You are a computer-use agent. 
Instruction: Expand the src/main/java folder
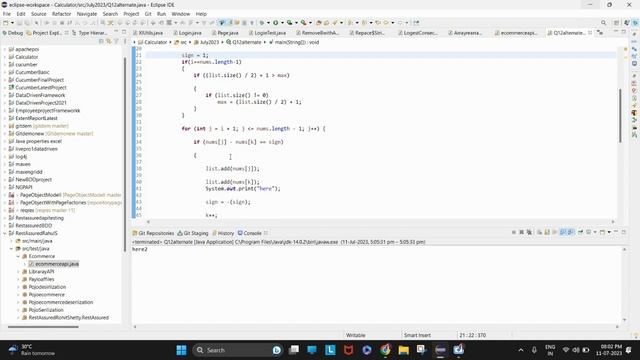(x=11, y=241)
